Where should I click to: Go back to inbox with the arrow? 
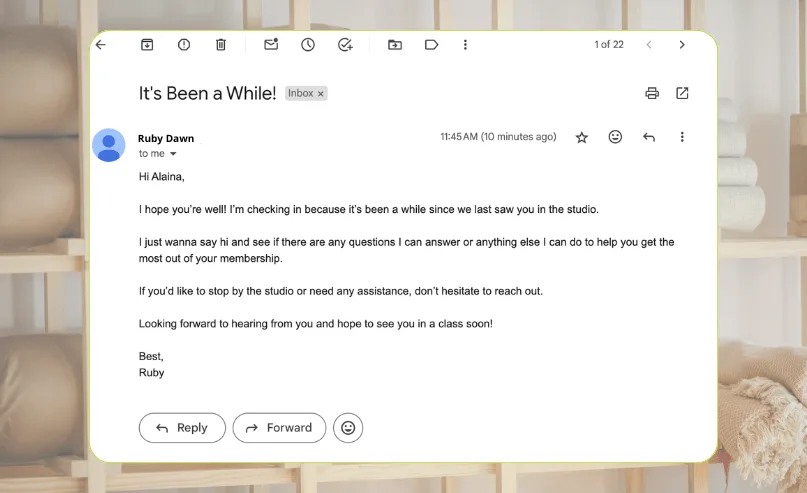pos(101,45)
